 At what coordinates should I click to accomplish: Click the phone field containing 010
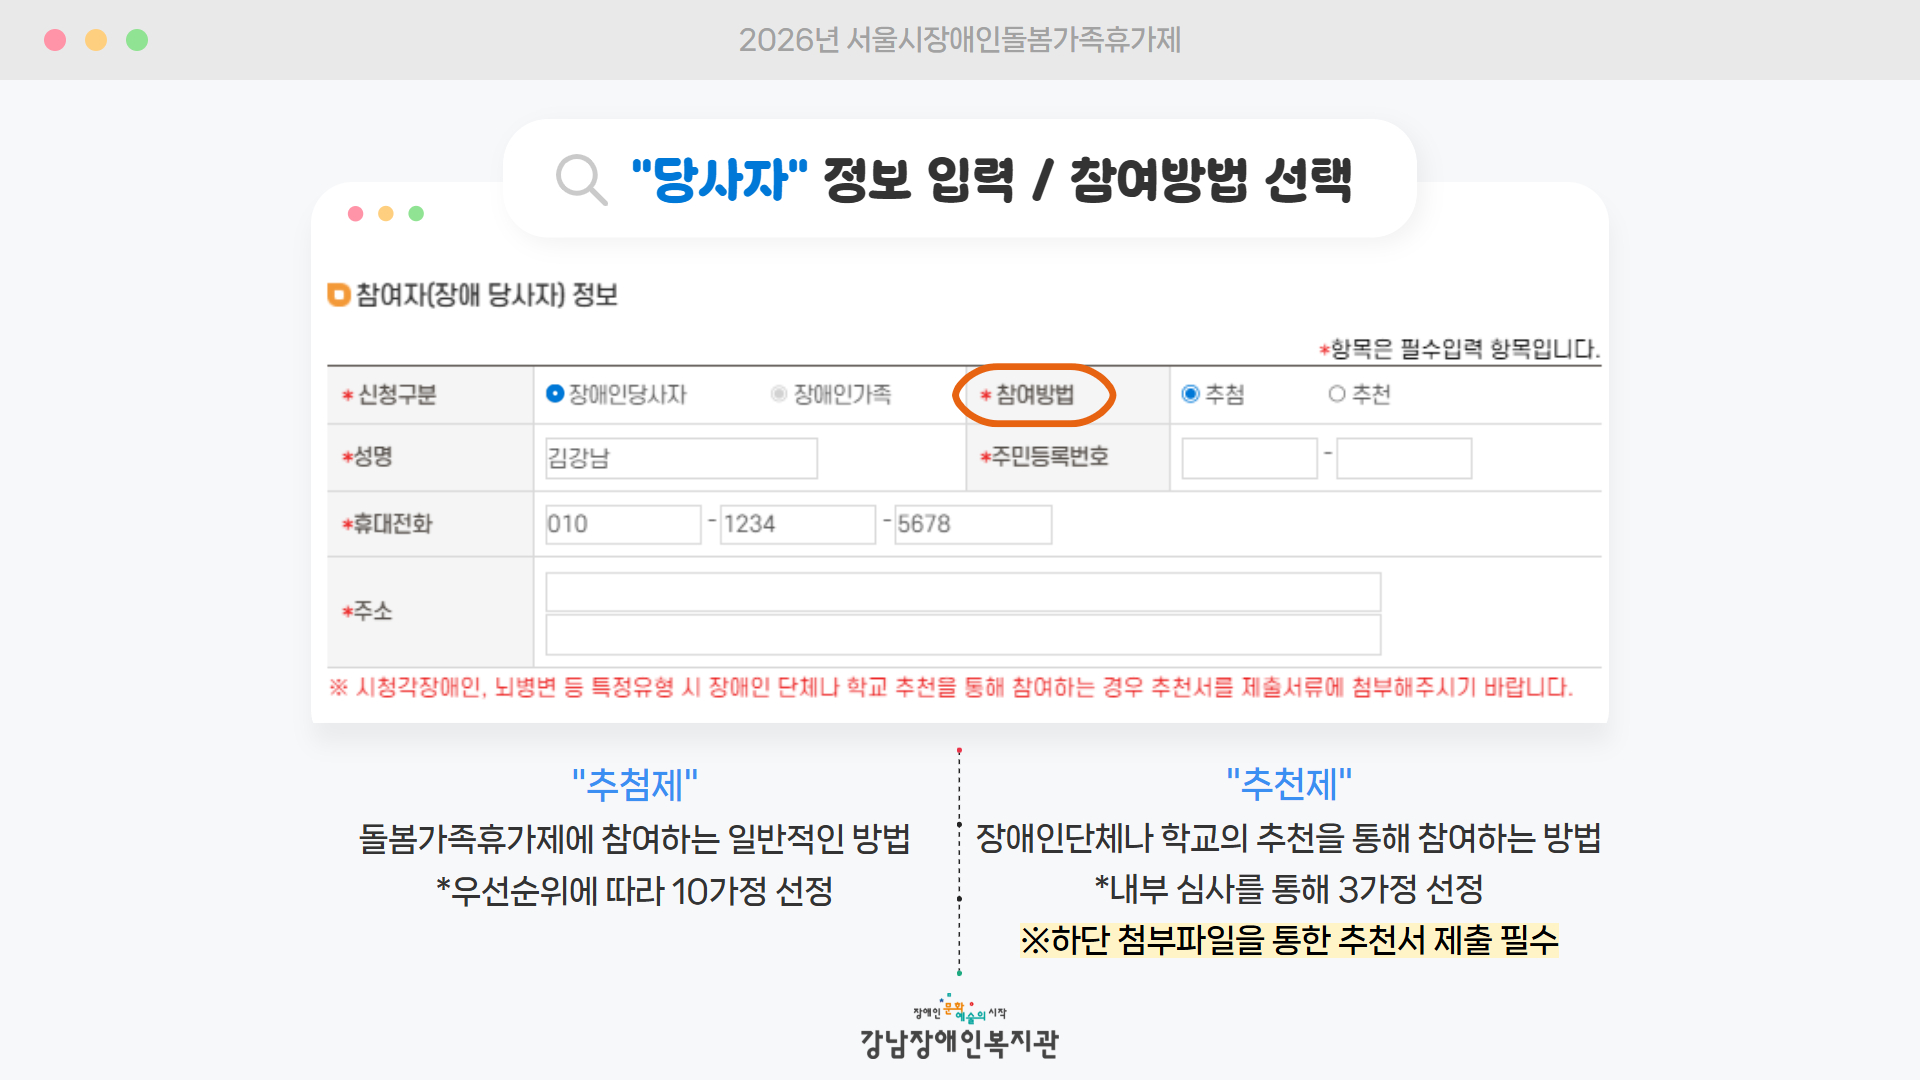[623, 524]
